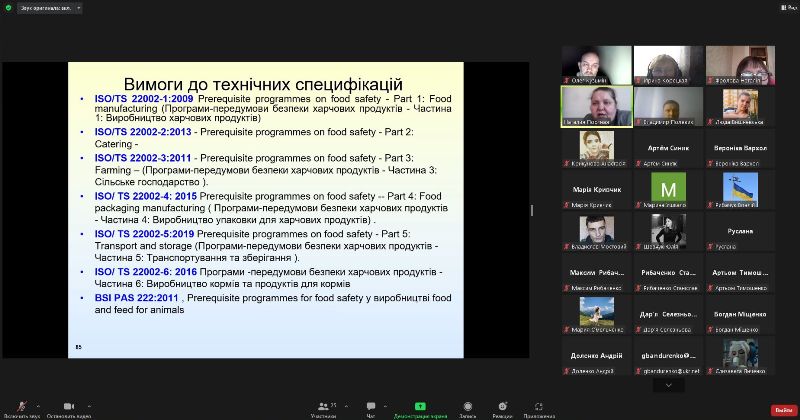Click ISO/ TS 22002-5:2019 on the slide

[144, 234]
